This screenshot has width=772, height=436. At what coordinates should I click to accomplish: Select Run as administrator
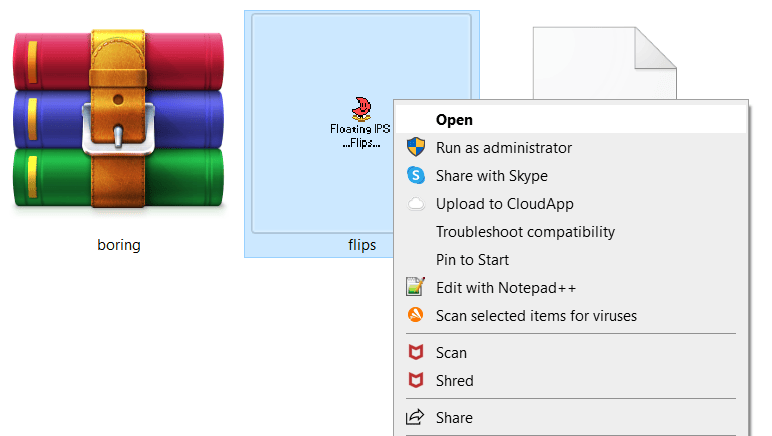click(x=504, y=148)
